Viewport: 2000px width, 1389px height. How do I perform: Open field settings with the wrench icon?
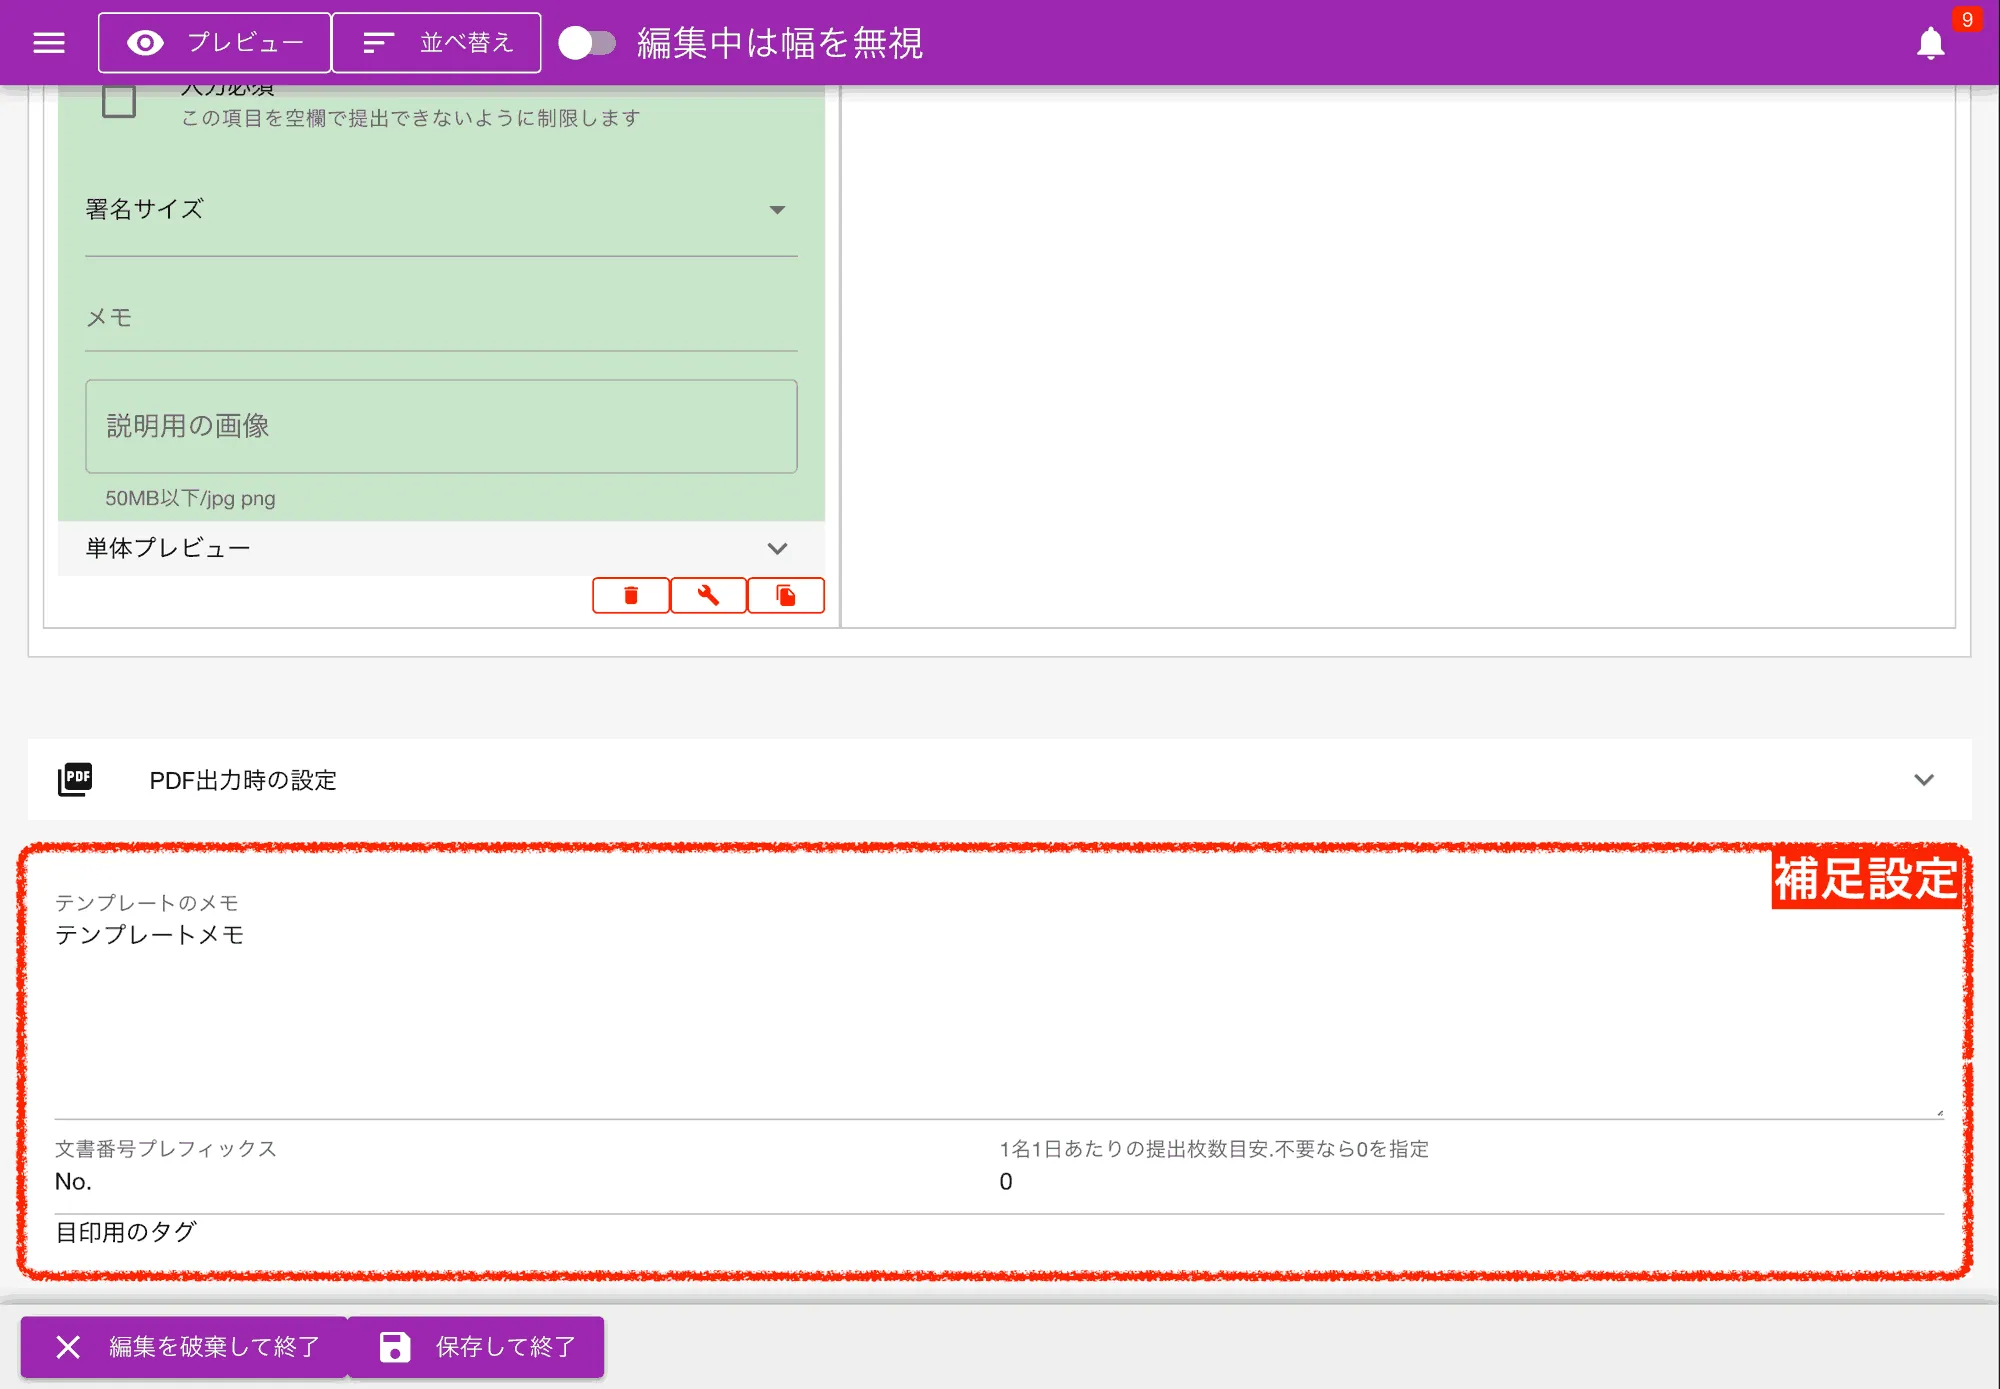(708, 596)
